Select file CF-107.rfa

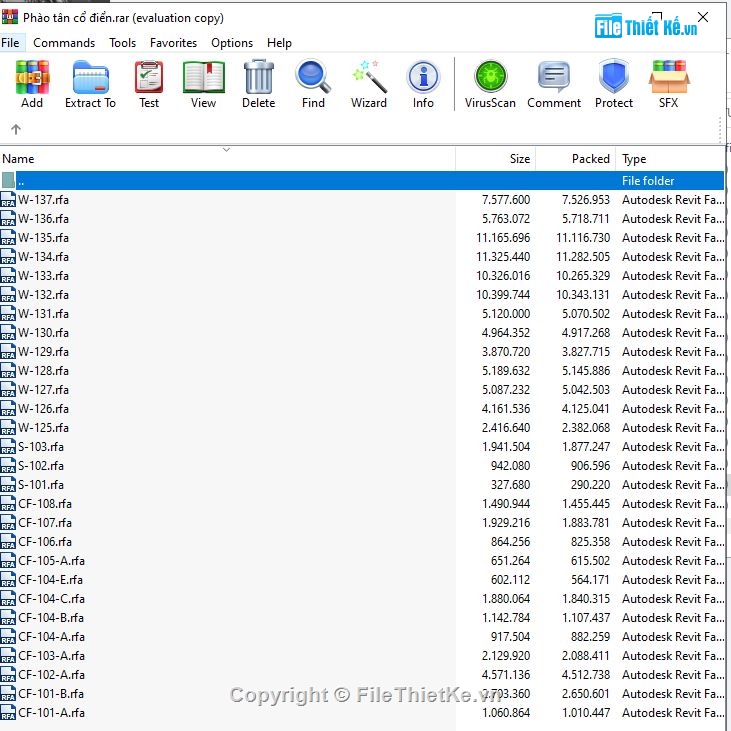click(x=362, y=523)
